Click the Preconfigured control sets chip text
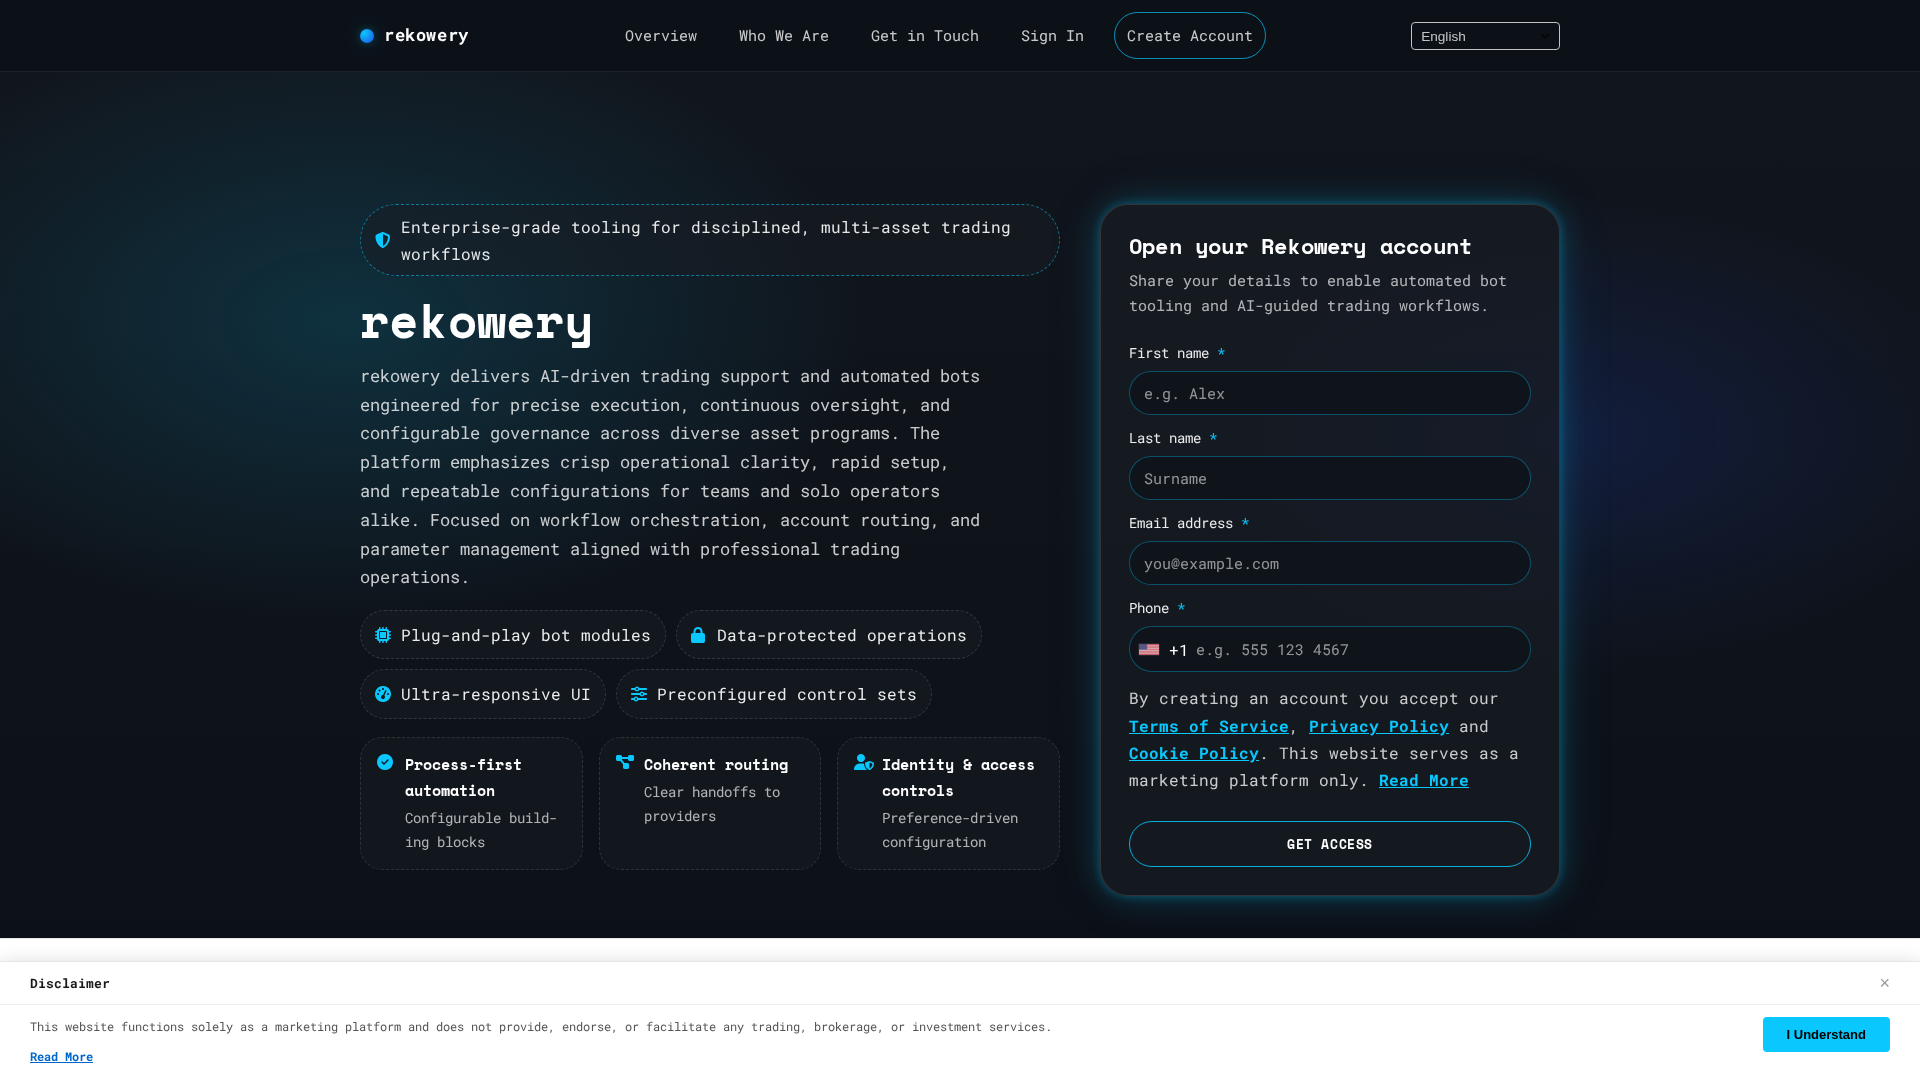This screenshot has width=1920, height=1080. (787, 694)
